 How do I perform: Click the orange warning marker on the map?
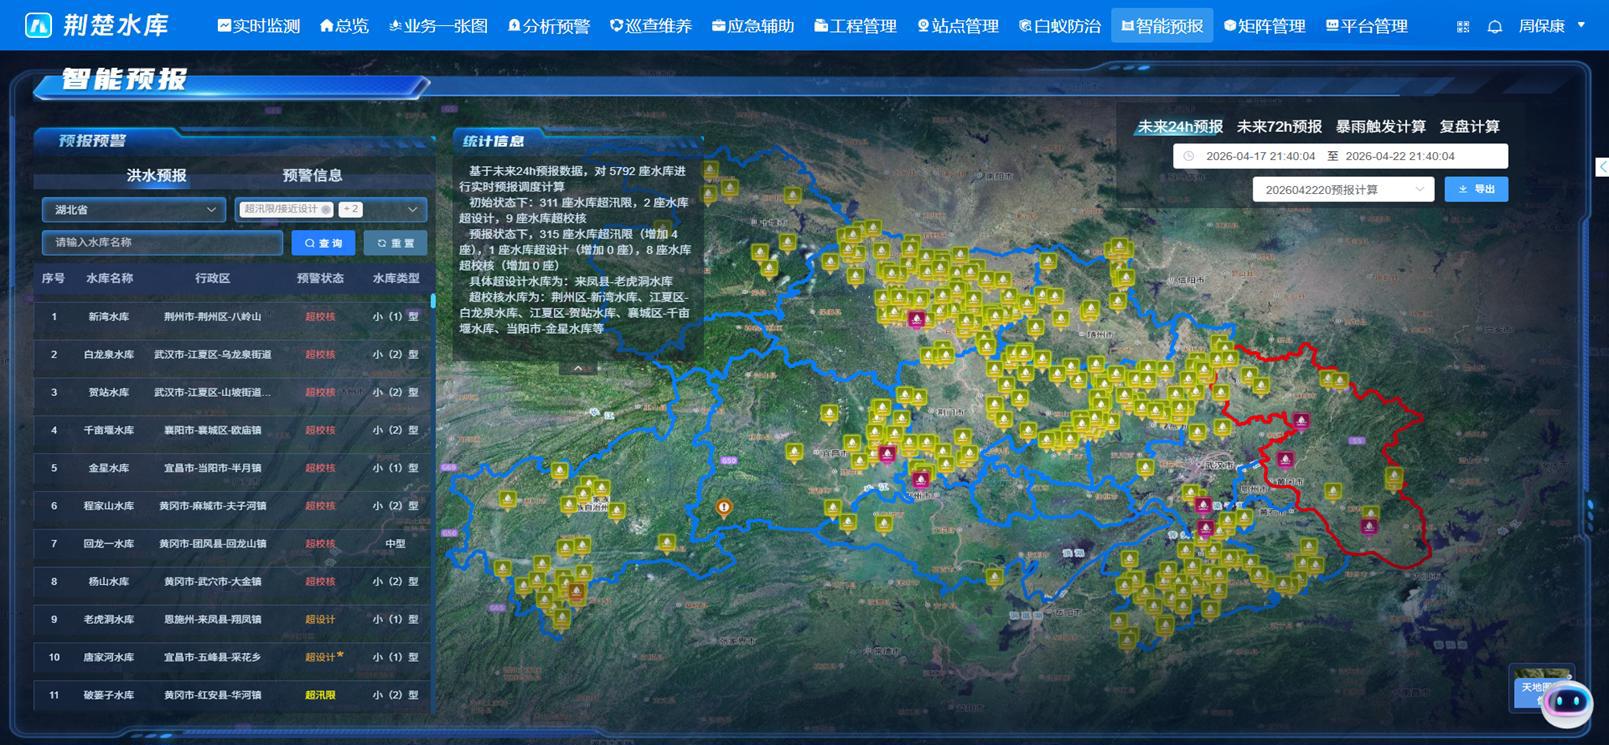724,507
